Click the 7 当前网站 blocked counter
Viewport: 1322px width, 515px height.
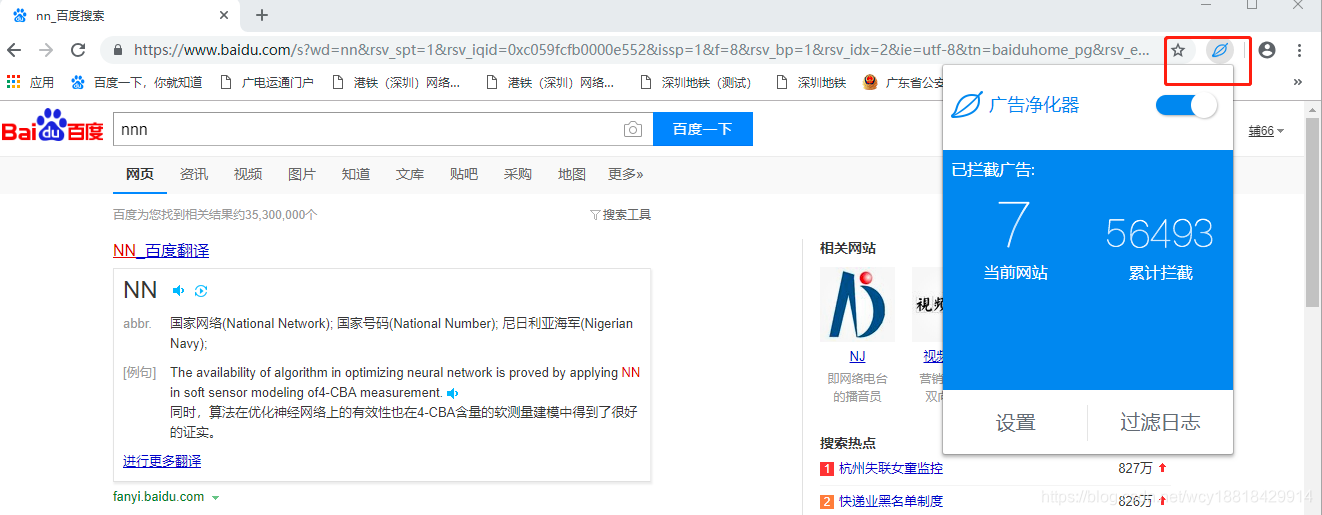[x=1015, y=240]
